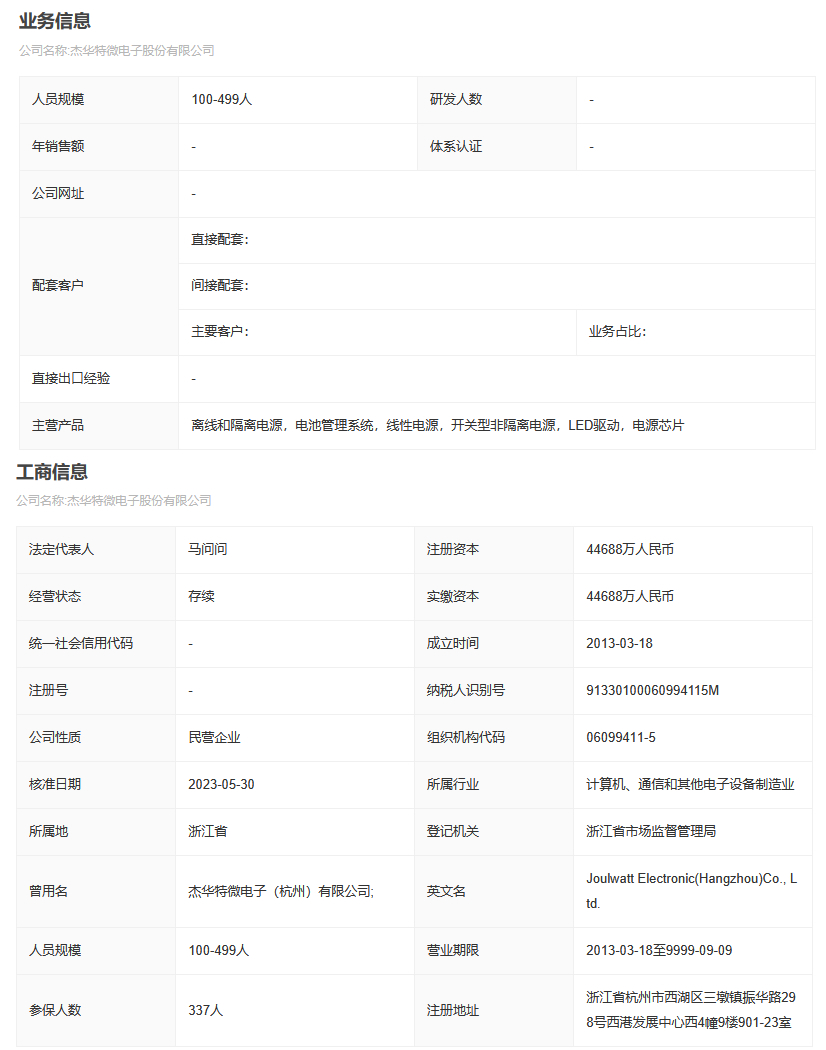Click business term 2013-03-18至9999-09-09

[659, 950]
